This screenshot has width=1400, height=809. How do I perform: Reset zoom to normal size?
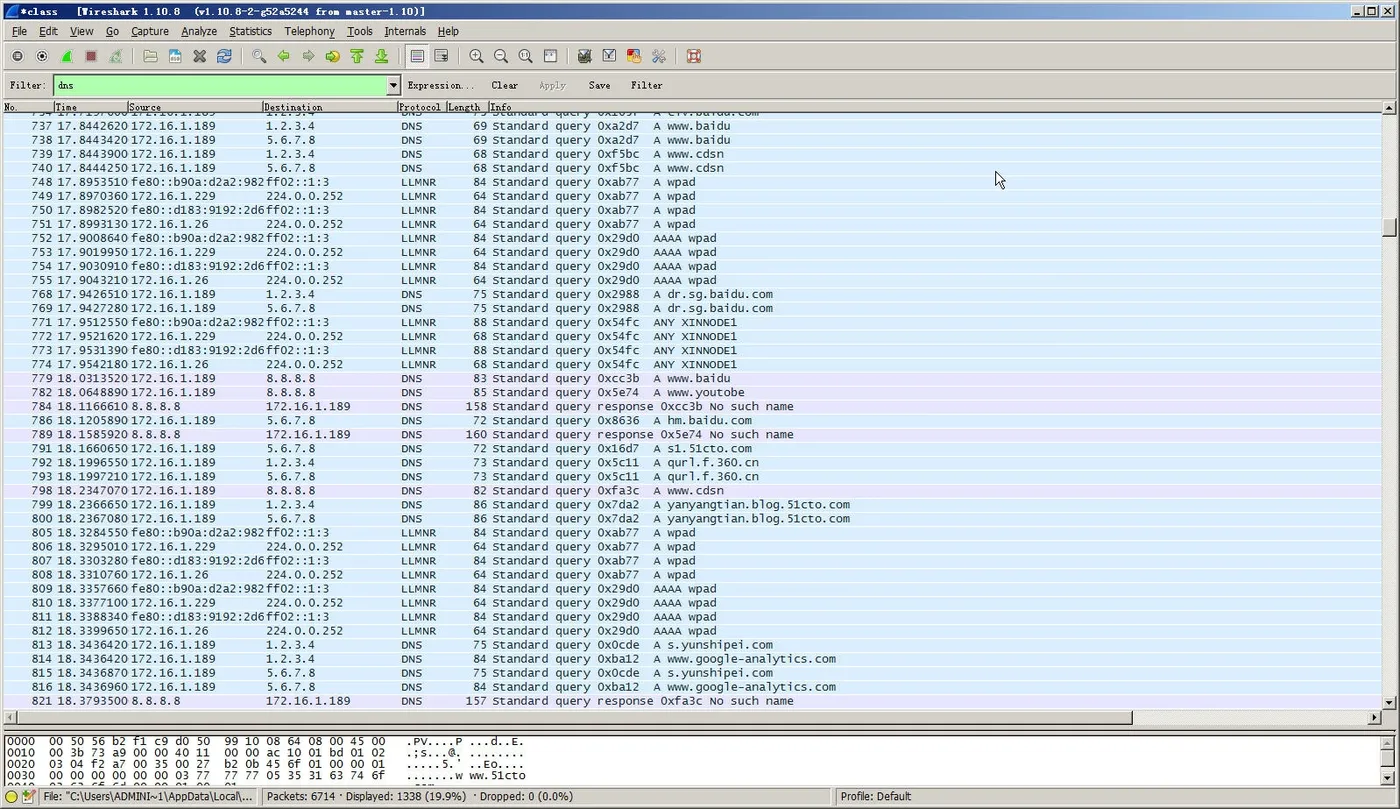525,57
